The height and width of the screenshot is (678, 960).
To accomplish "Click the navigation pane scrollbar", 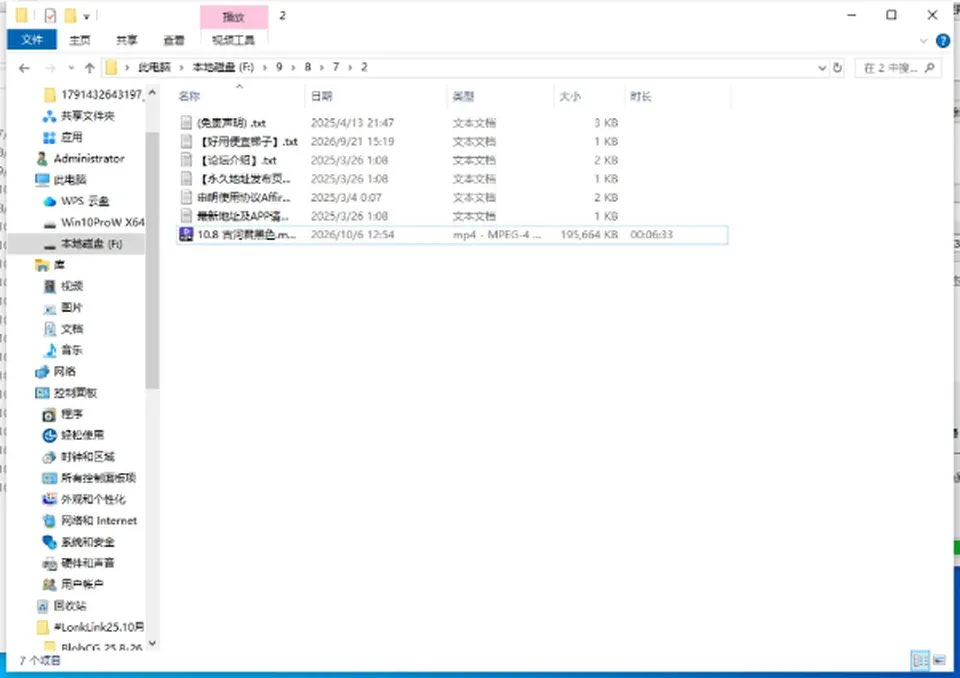I will pyautogui.click(x=152, y=260).
